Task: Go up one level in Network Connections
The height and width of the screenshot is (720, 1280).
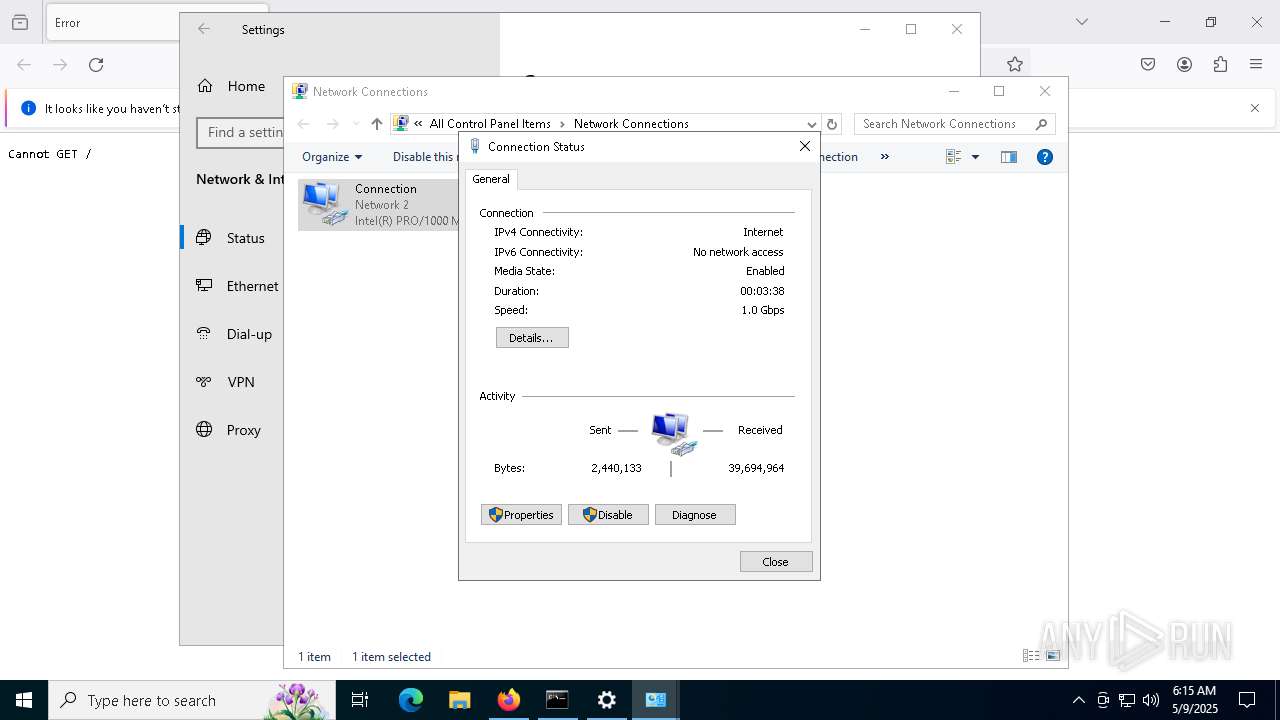Action: pos(376,124)
